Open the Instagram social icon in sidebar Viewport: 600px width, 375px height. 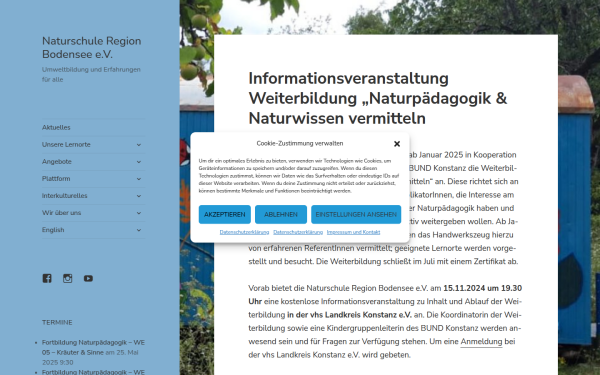(67, 278)
